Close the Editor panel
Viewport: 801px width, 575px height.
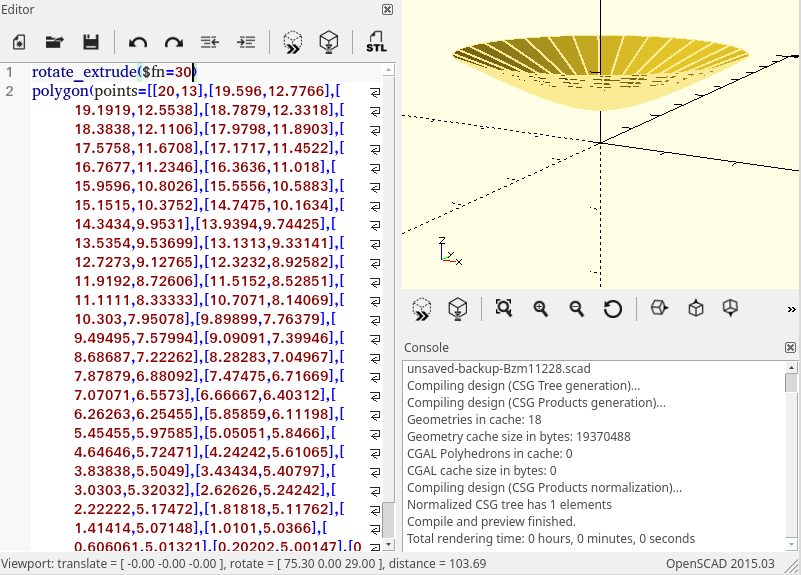[x=388, y=9]
